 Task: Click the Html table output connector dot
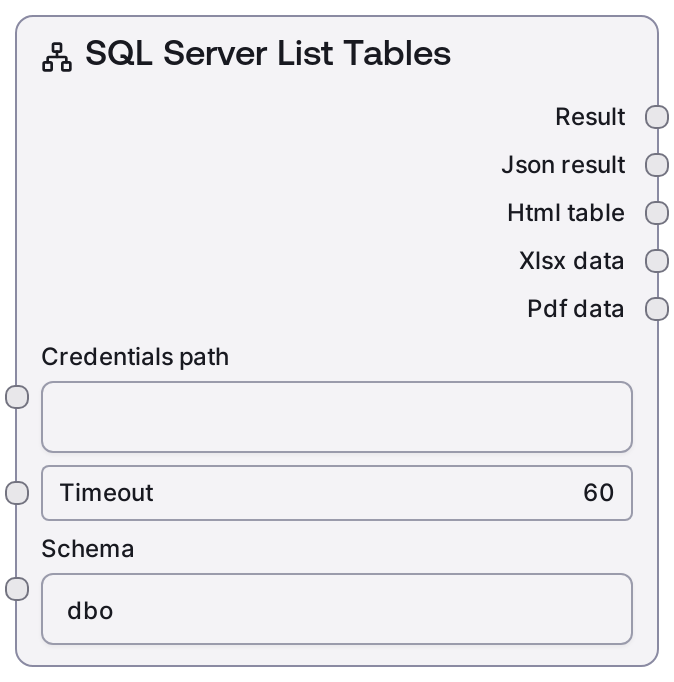pos(657,213)
